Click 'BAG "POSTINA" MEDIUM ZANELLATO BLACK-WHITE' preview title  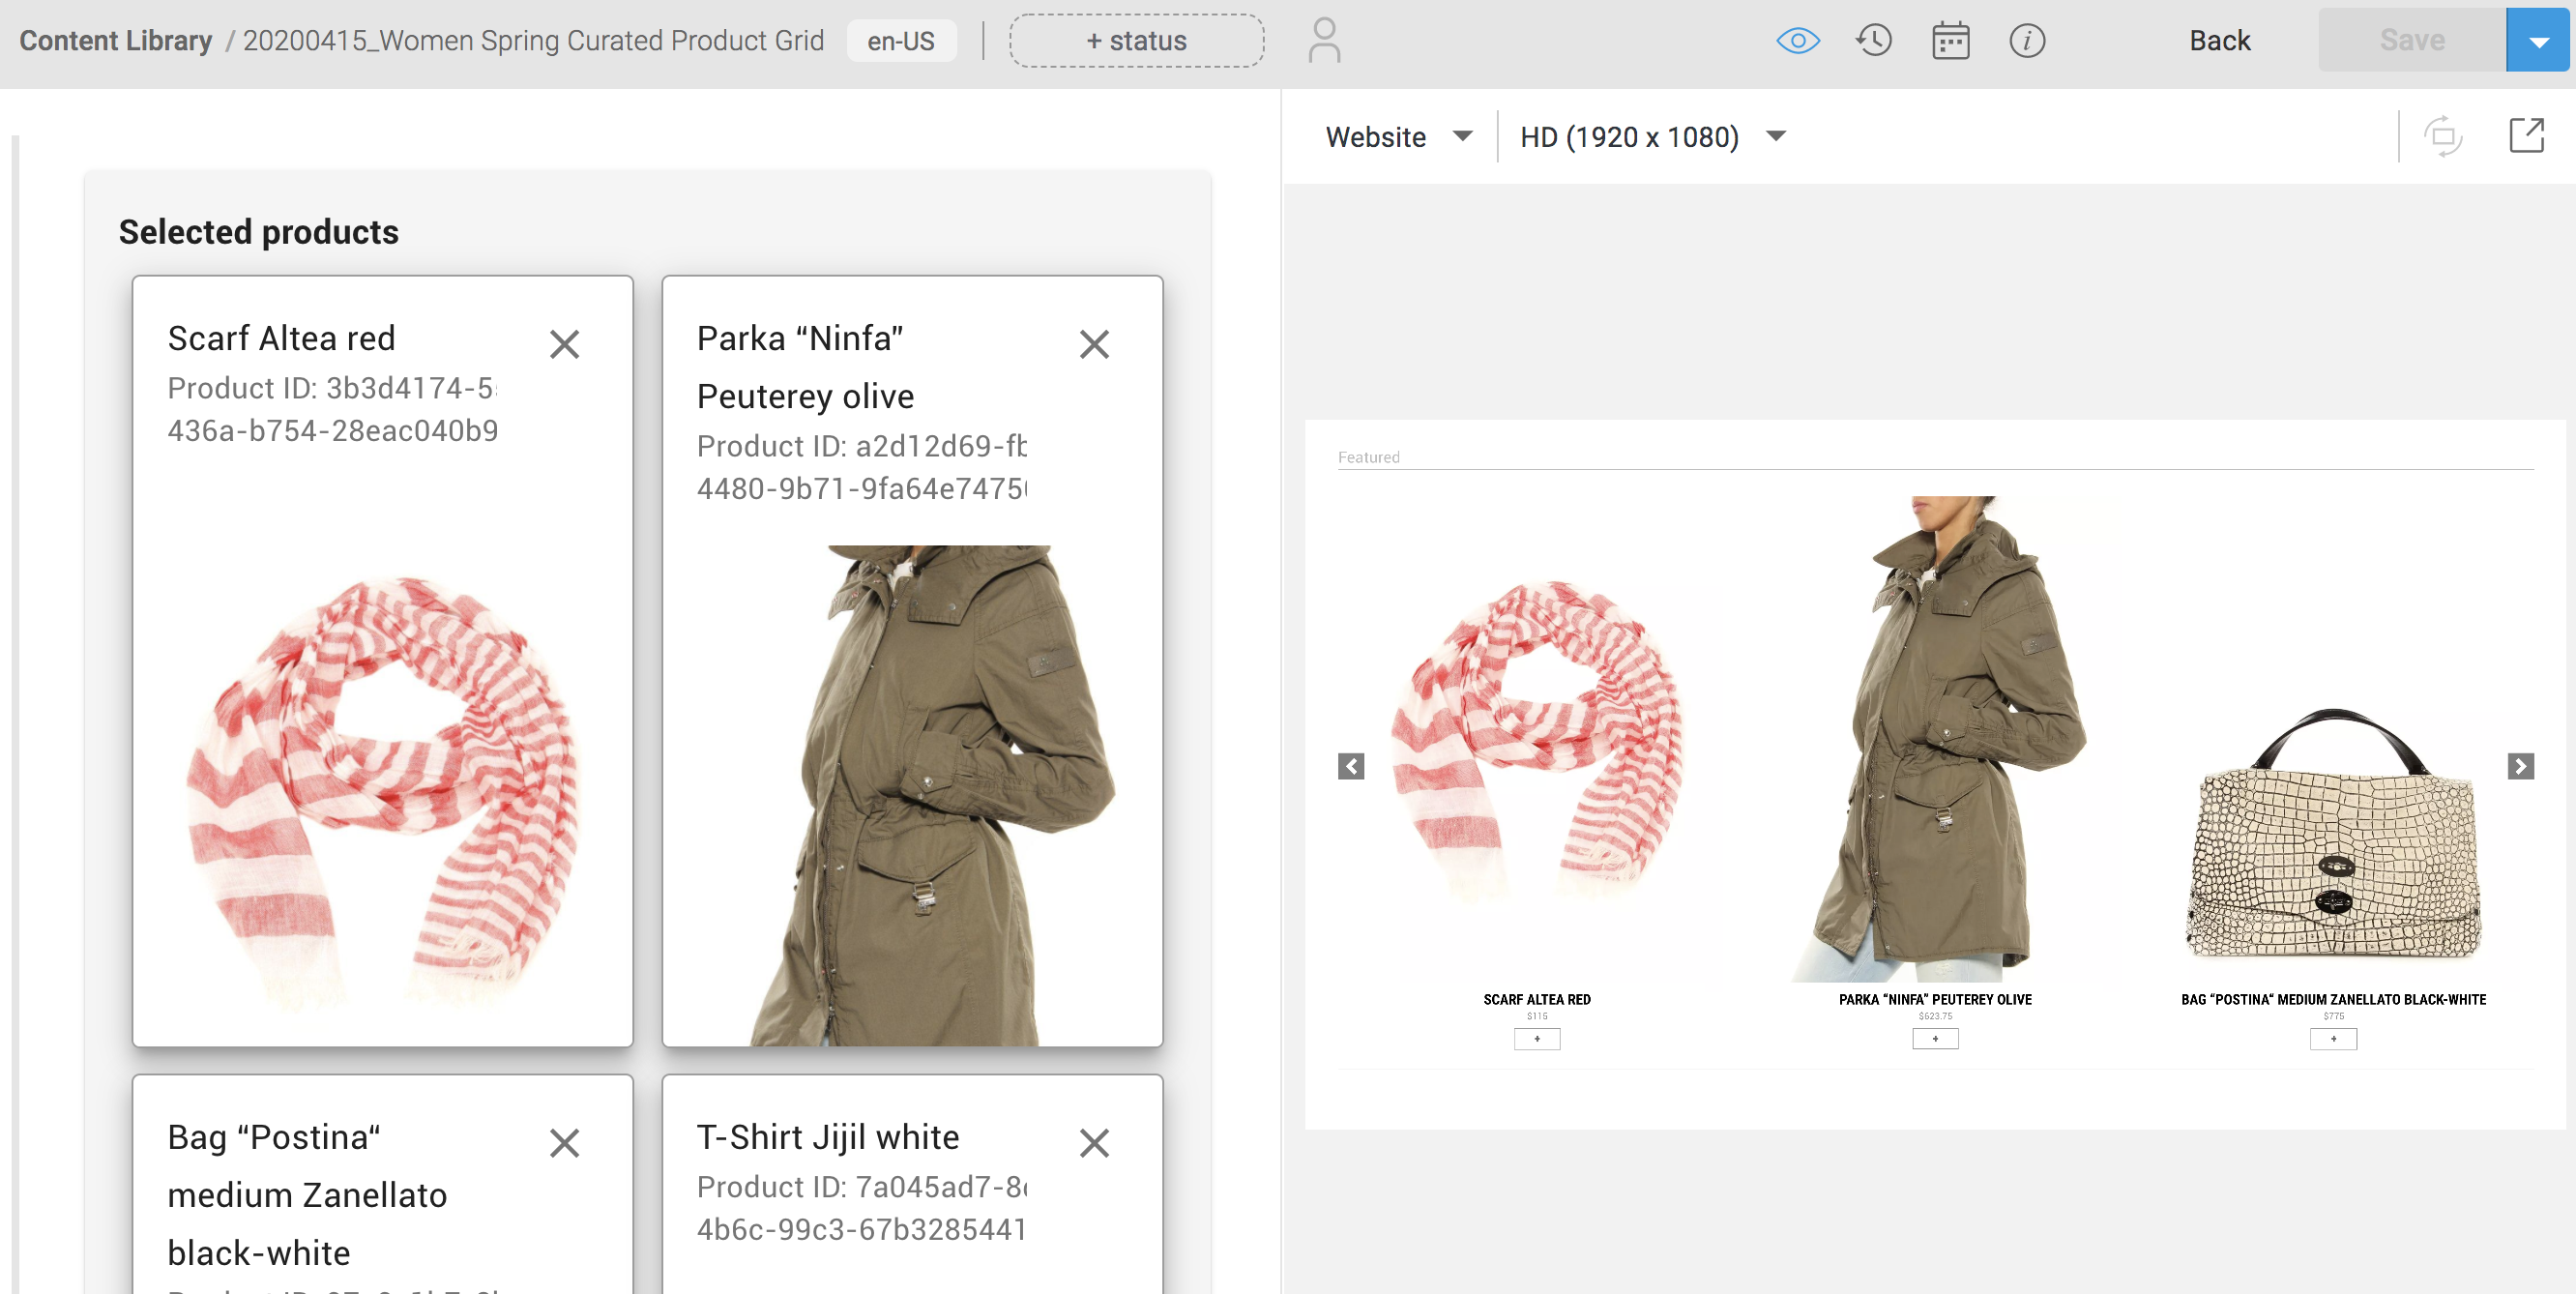2333,999
